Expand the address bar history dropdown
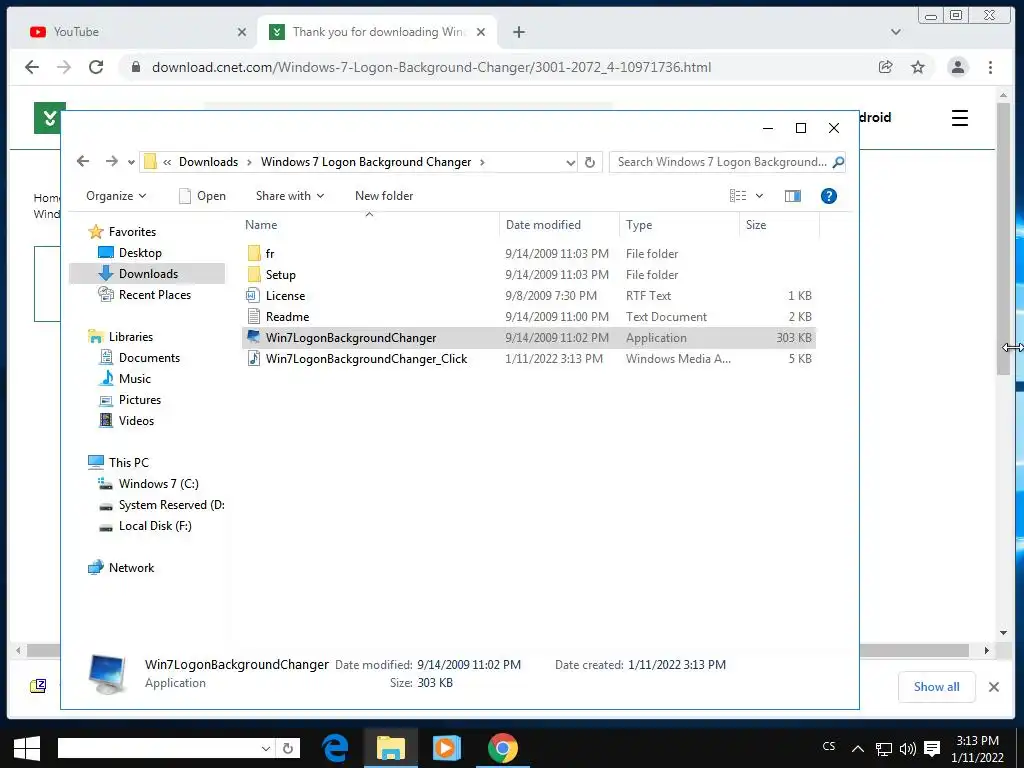 pos(570,162)
